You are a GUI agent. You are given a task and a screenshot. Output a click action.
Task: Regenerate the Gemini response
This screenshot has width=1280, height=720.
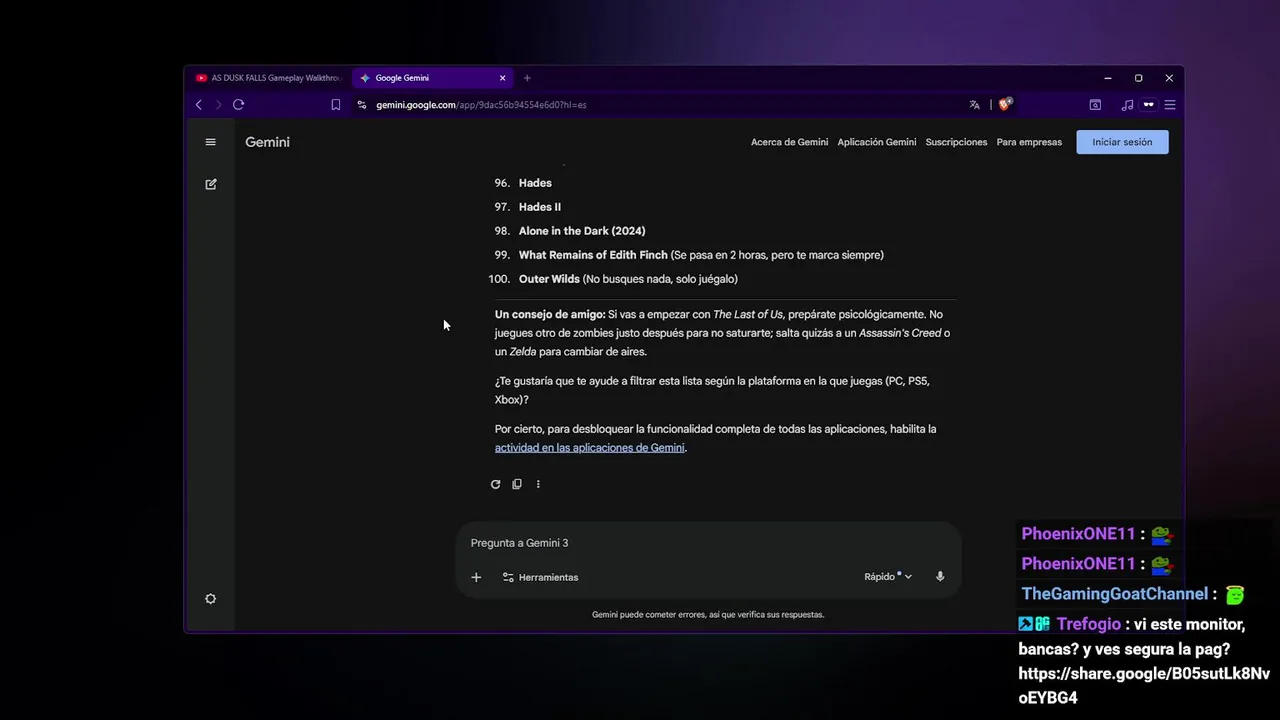tap(495, 484)
